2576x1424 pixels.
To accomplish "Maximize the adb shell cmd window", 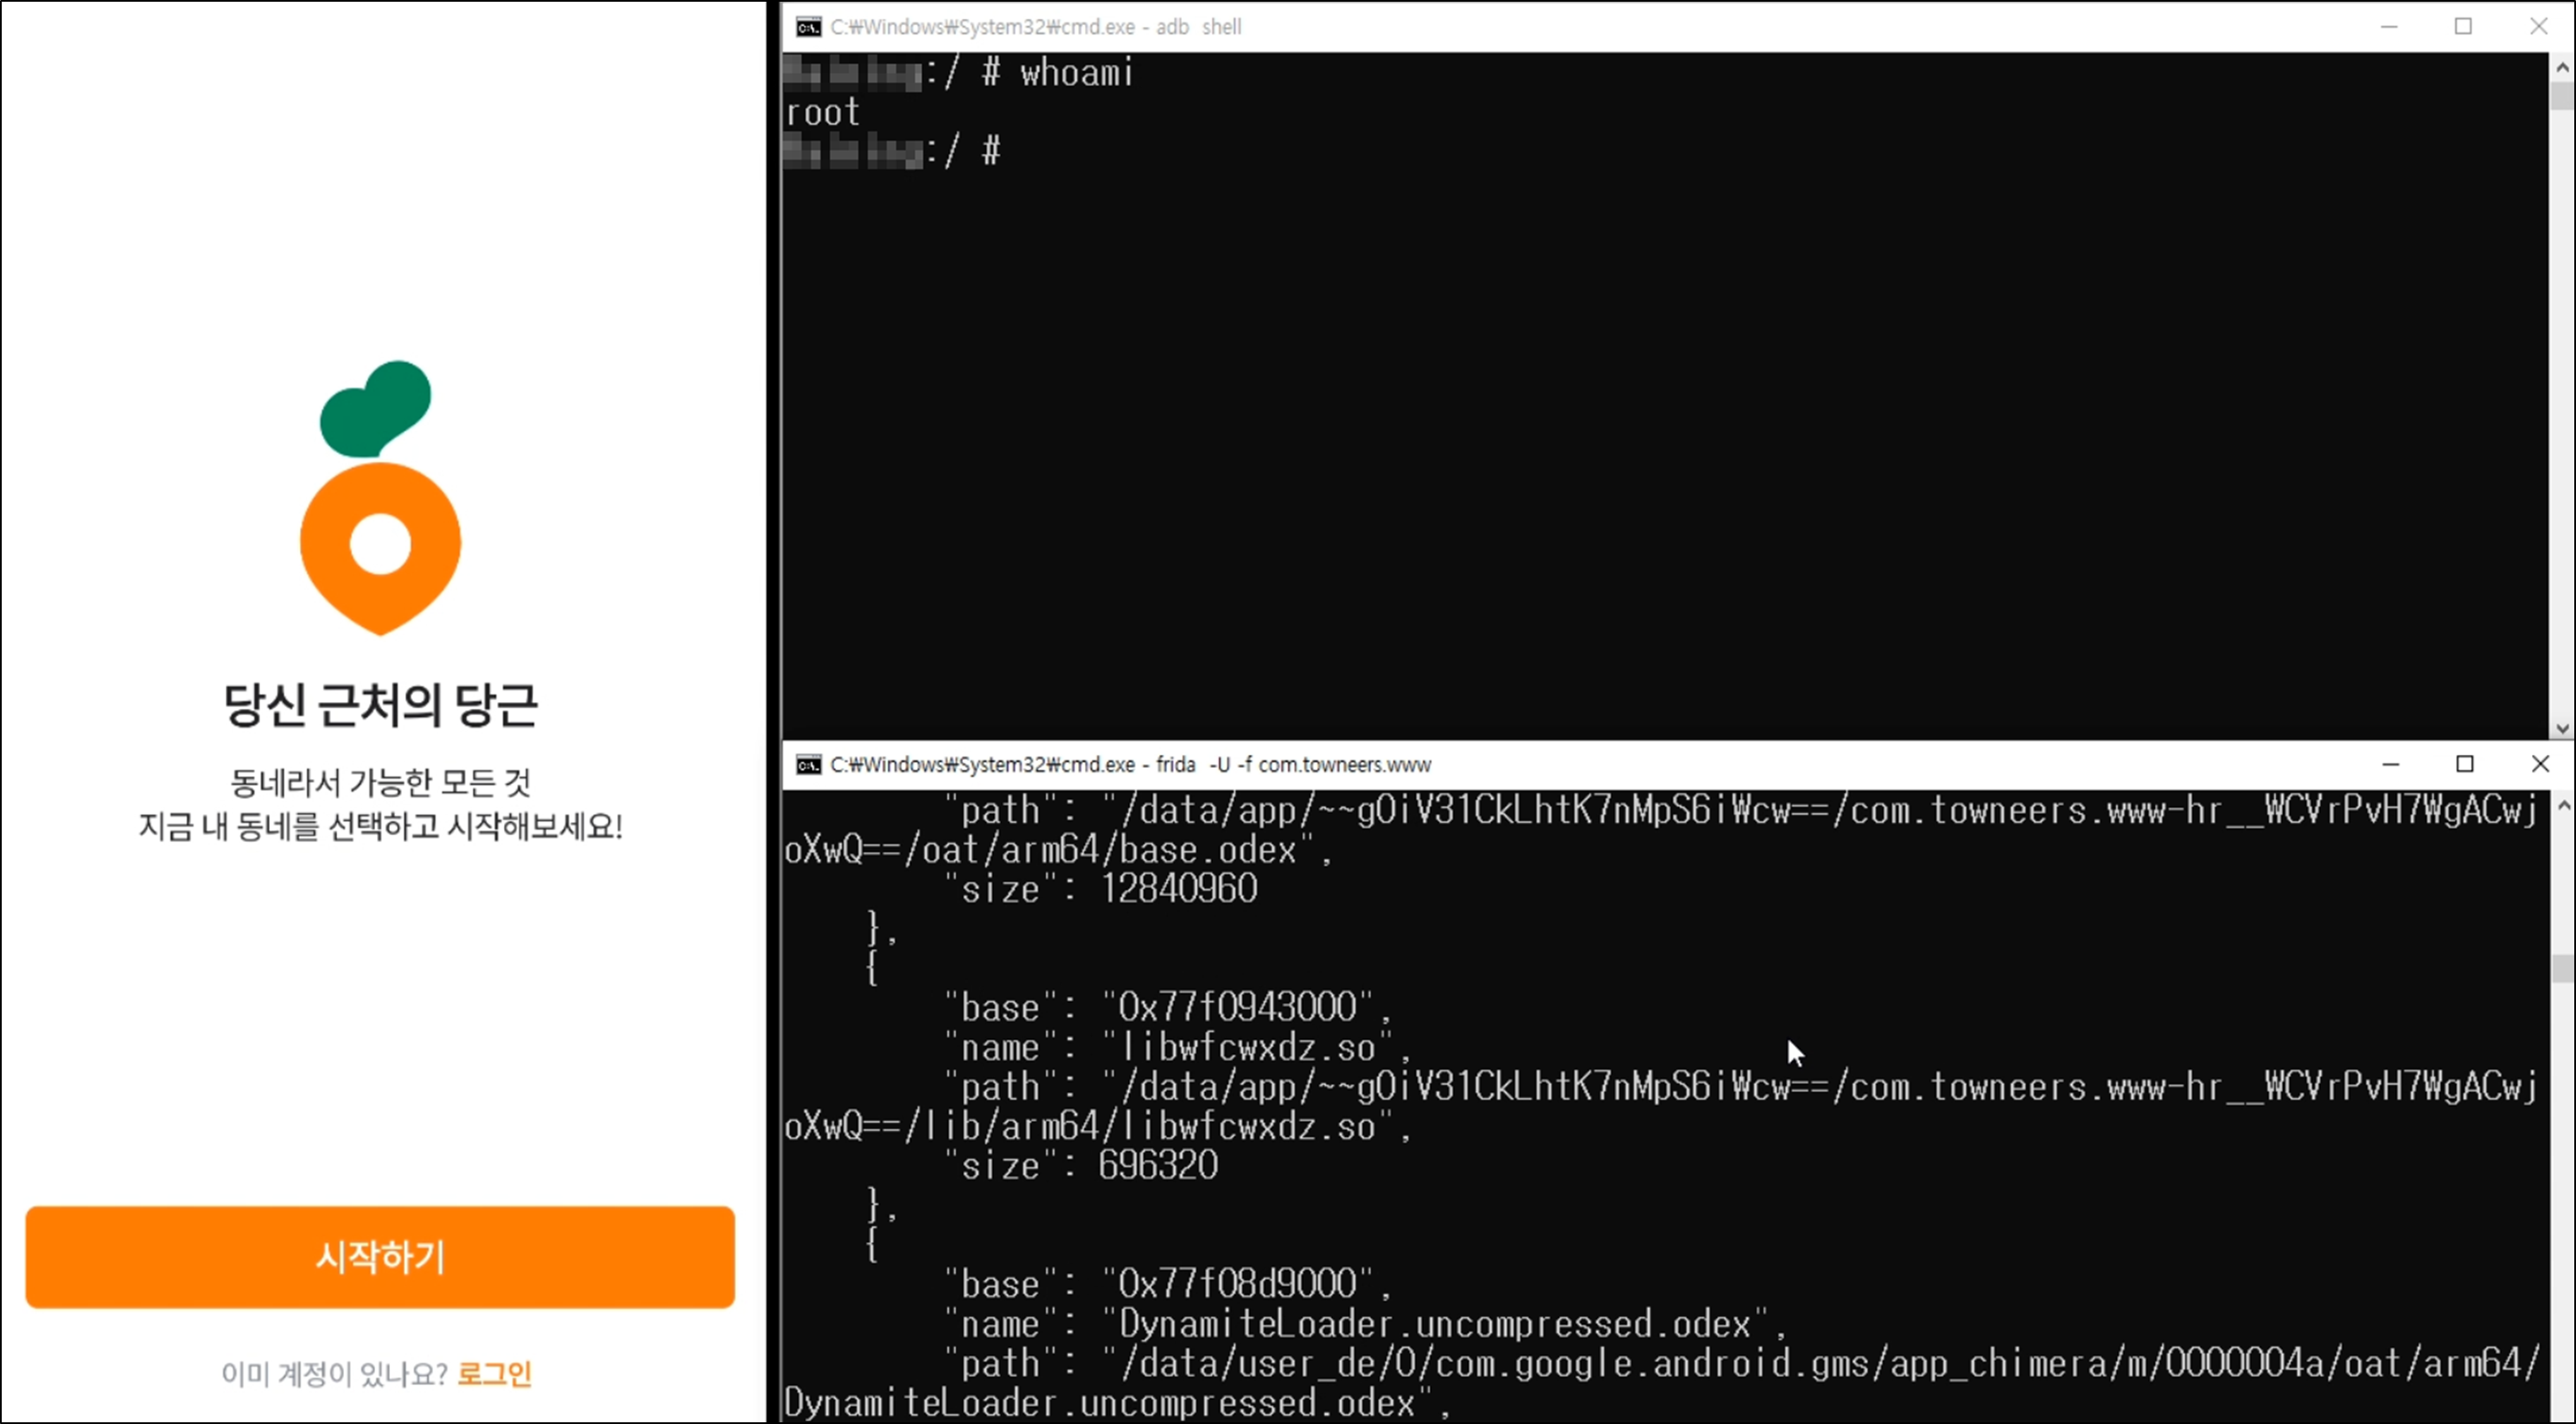I will pyautogui.click(x=2463, y=27).
